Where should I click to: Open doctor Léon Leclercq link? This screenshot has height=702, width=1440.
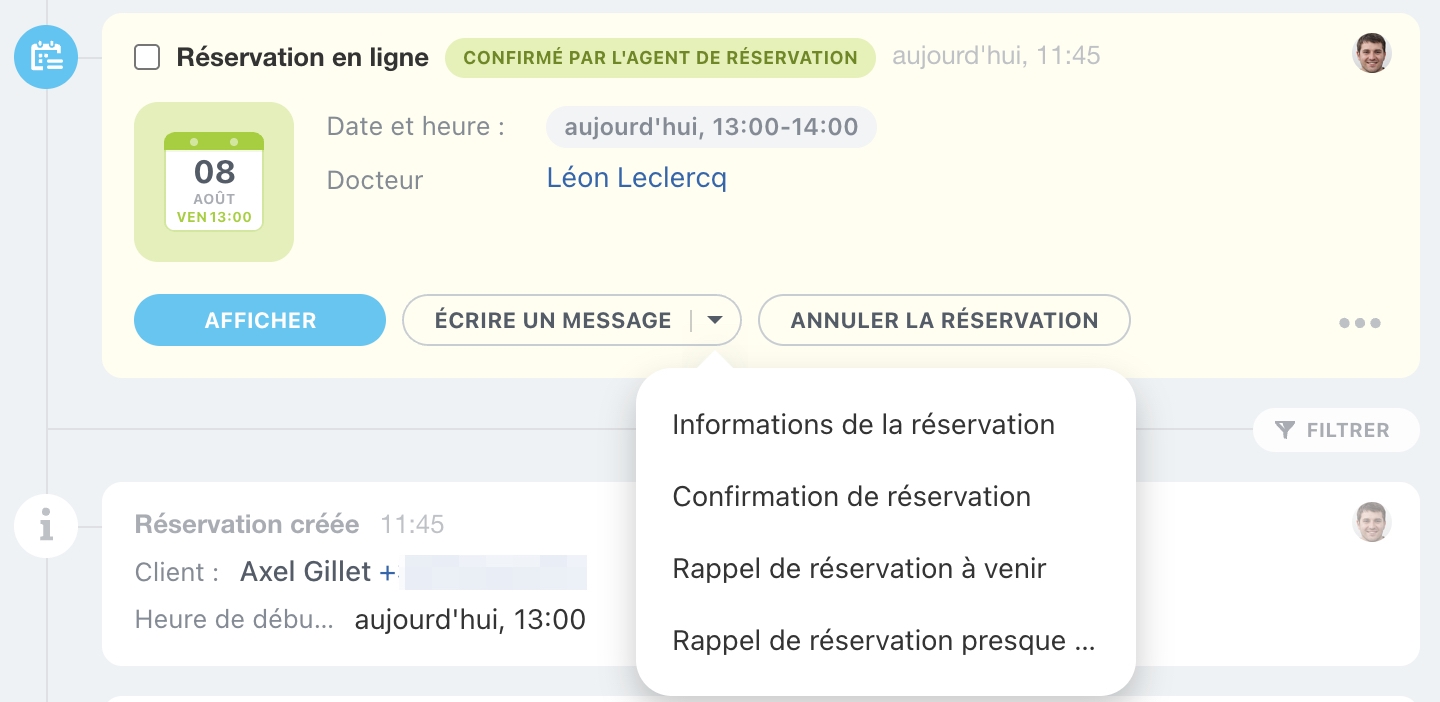pos(636,179)
